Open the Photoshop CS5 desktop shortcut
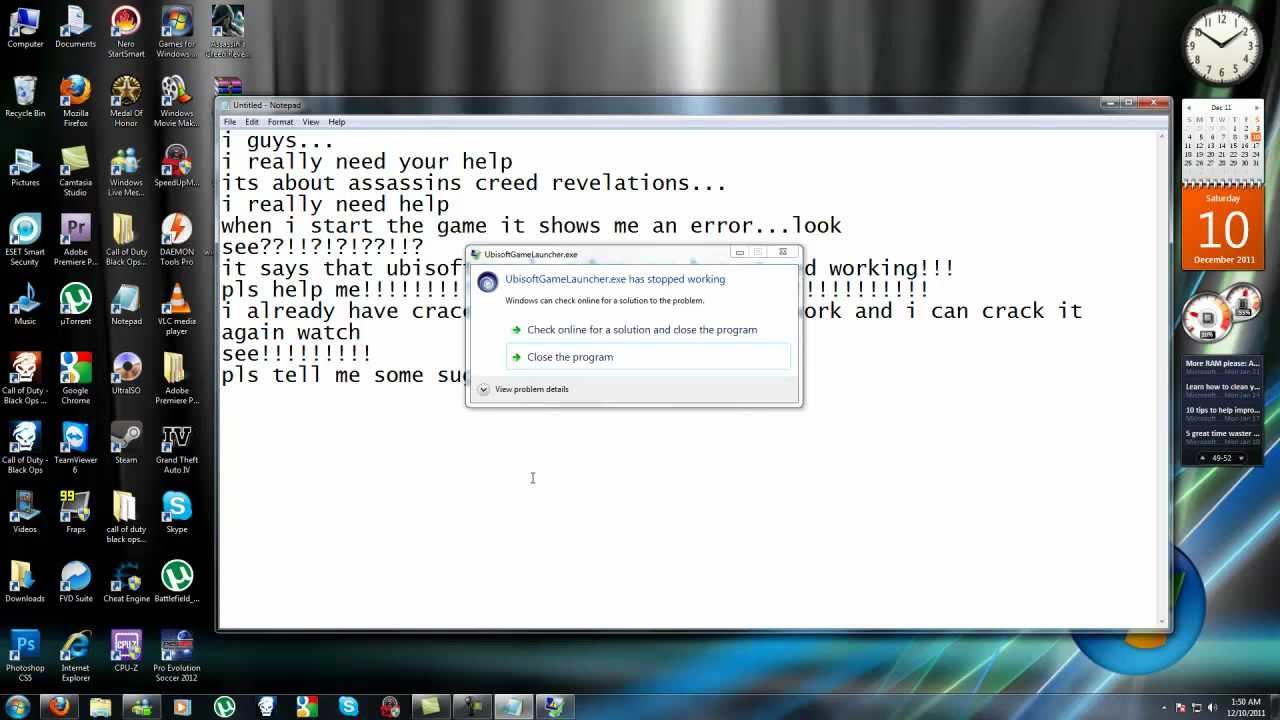Screen dimensions: 1280x720 [25, 655]
